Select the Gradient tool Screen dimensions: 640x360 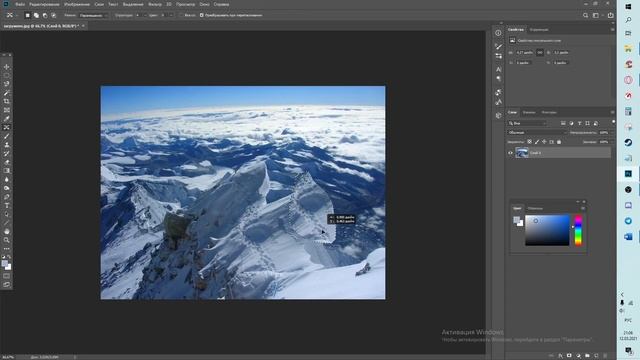pos(7,171)
